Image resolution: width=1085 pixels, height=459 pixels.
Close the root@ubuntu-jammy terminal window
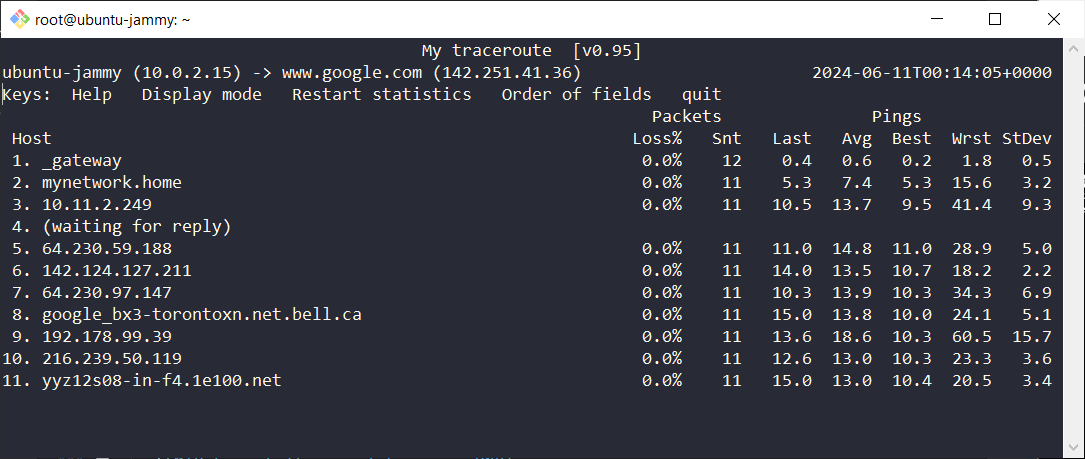[x=1052, y=19]
